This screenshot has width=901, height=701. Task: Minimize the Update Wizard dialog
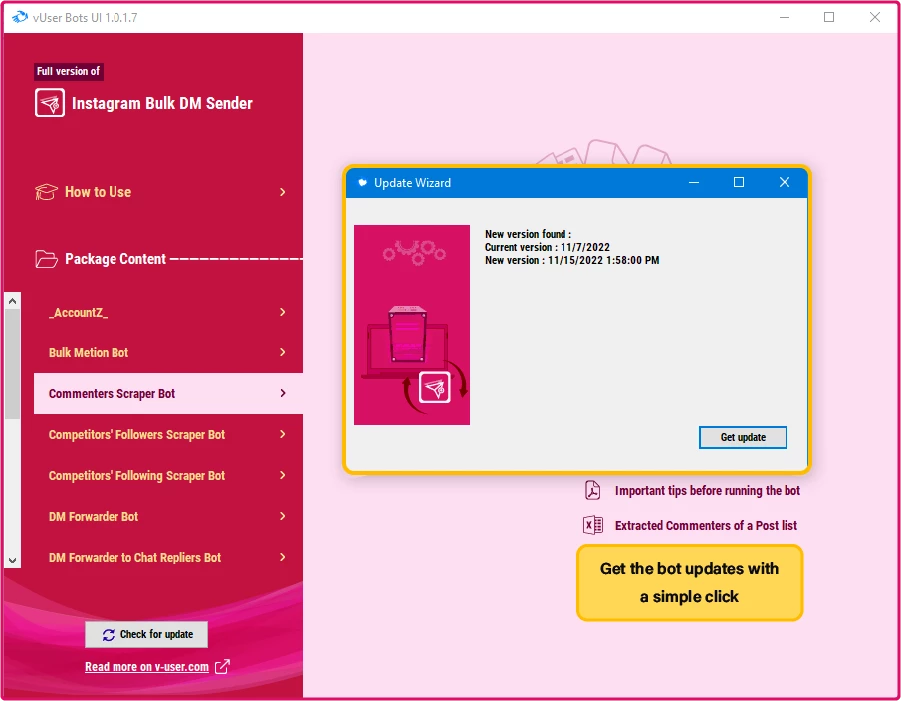pos(694,183)
